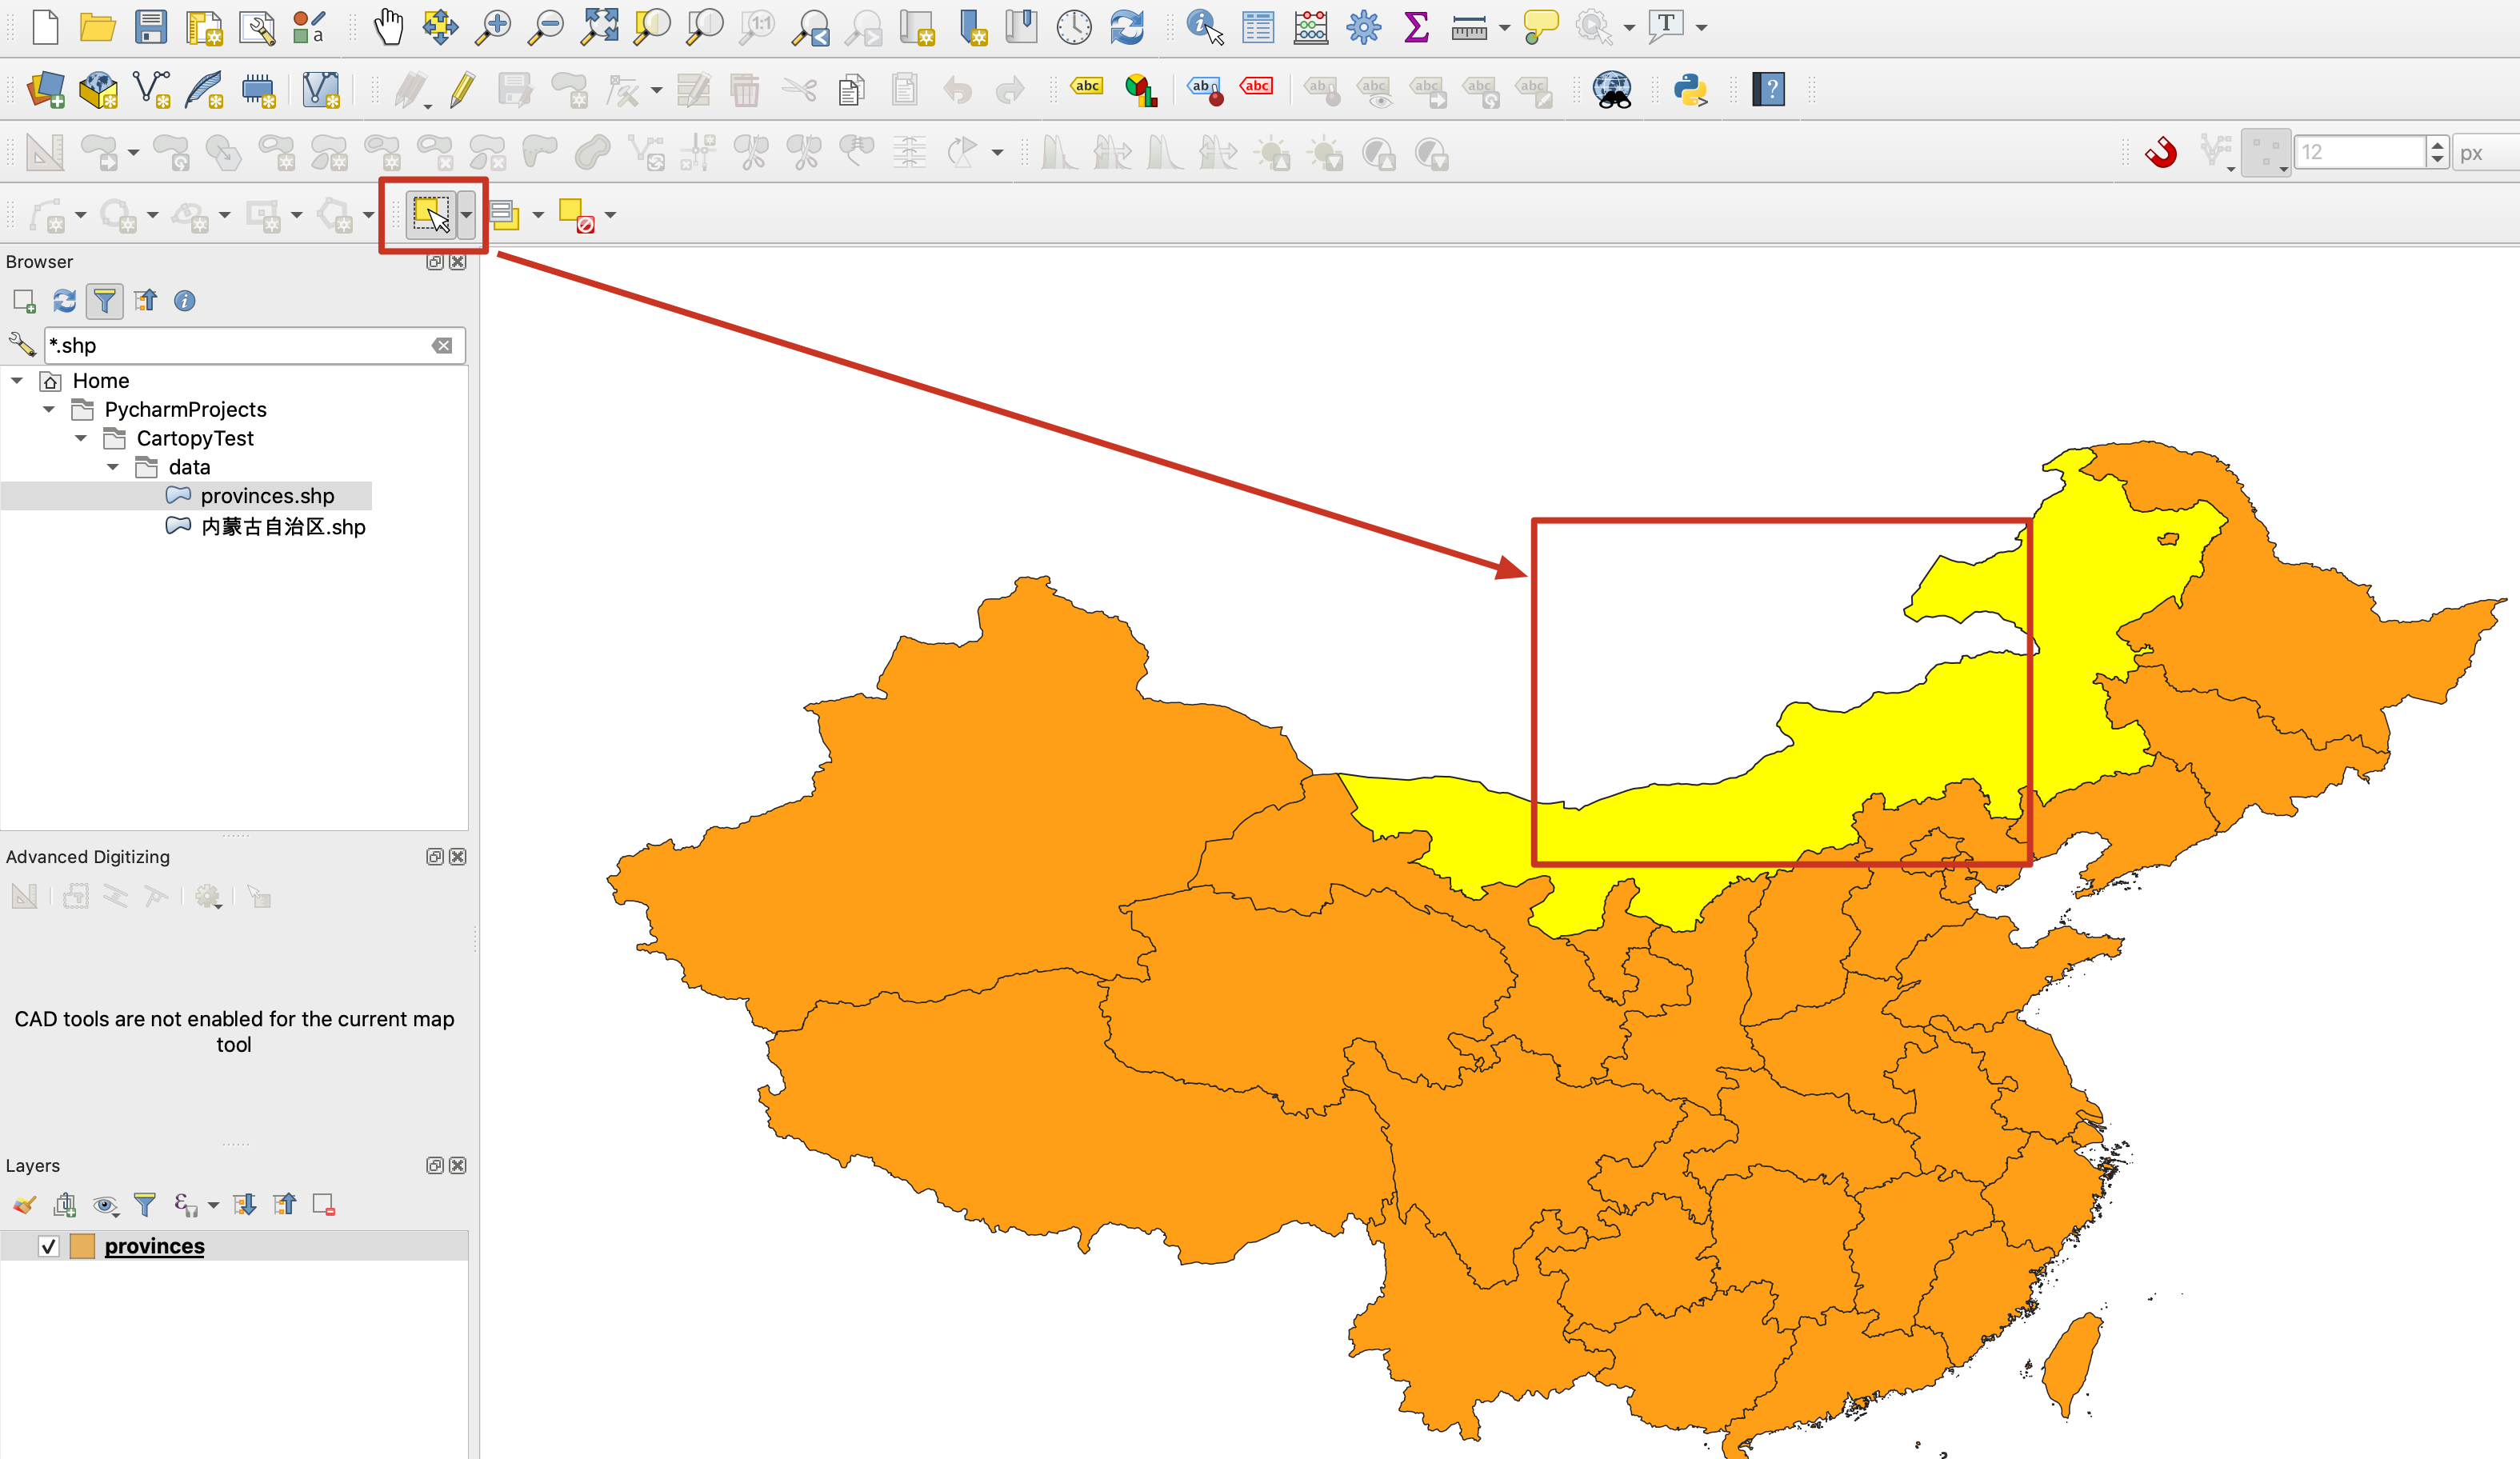
Task: Click the orange provinces layer color swatch
Action: 83,1246
